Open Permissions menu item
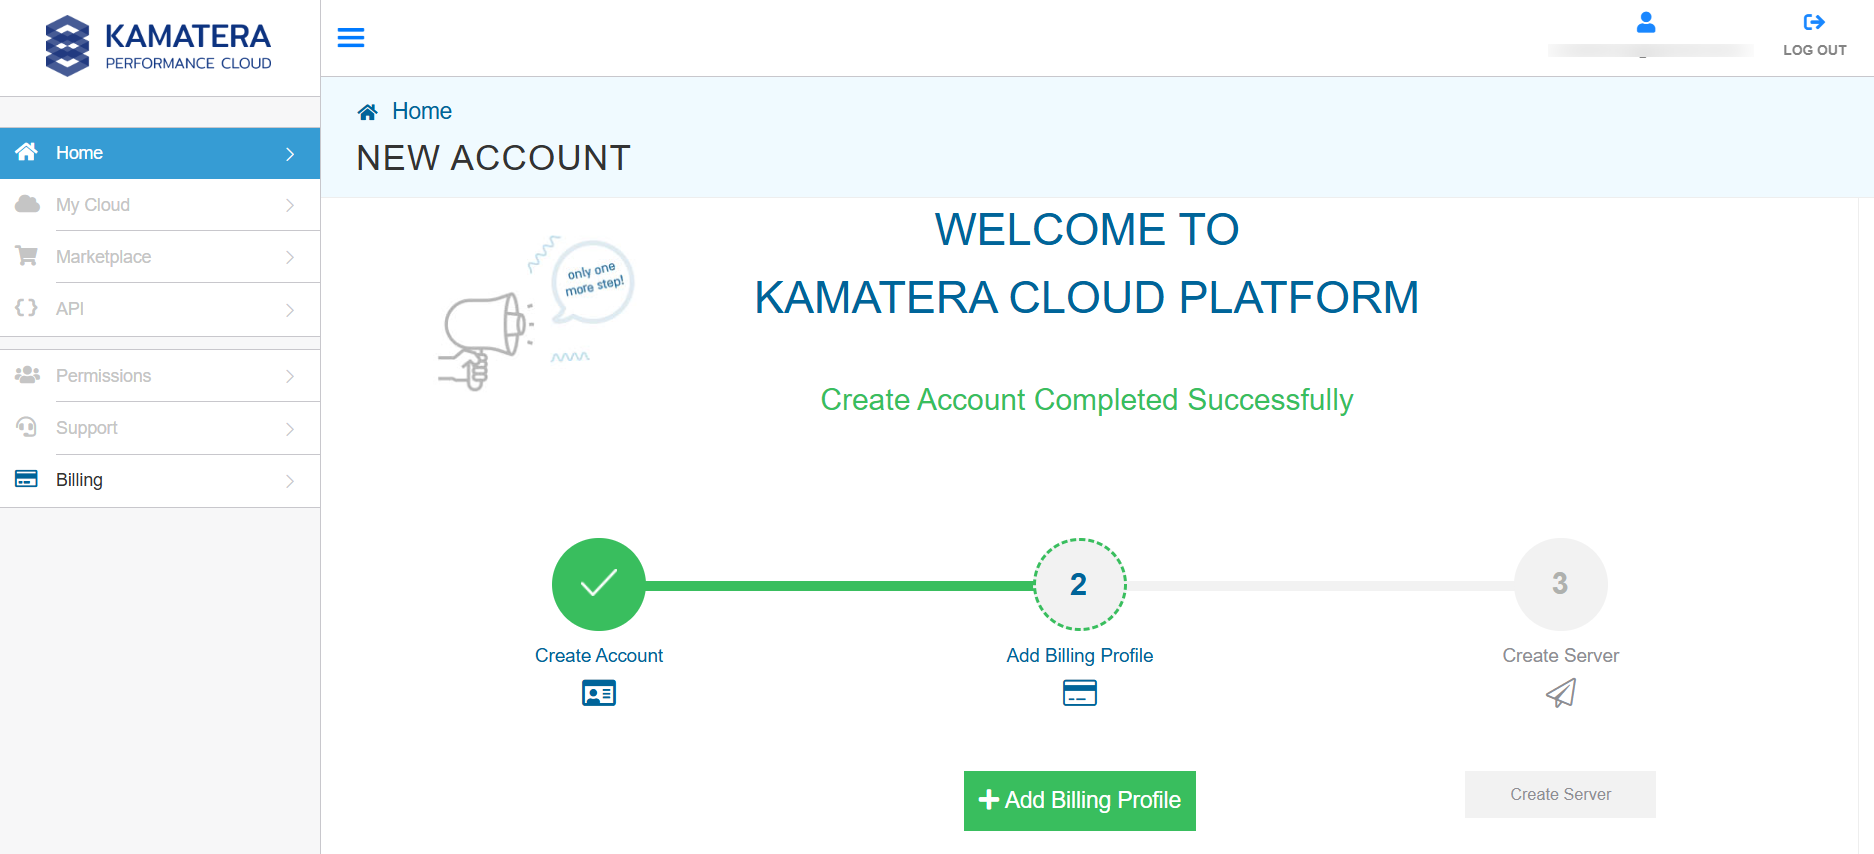This screenshot has height=854, width=1874. coord(160,376)
